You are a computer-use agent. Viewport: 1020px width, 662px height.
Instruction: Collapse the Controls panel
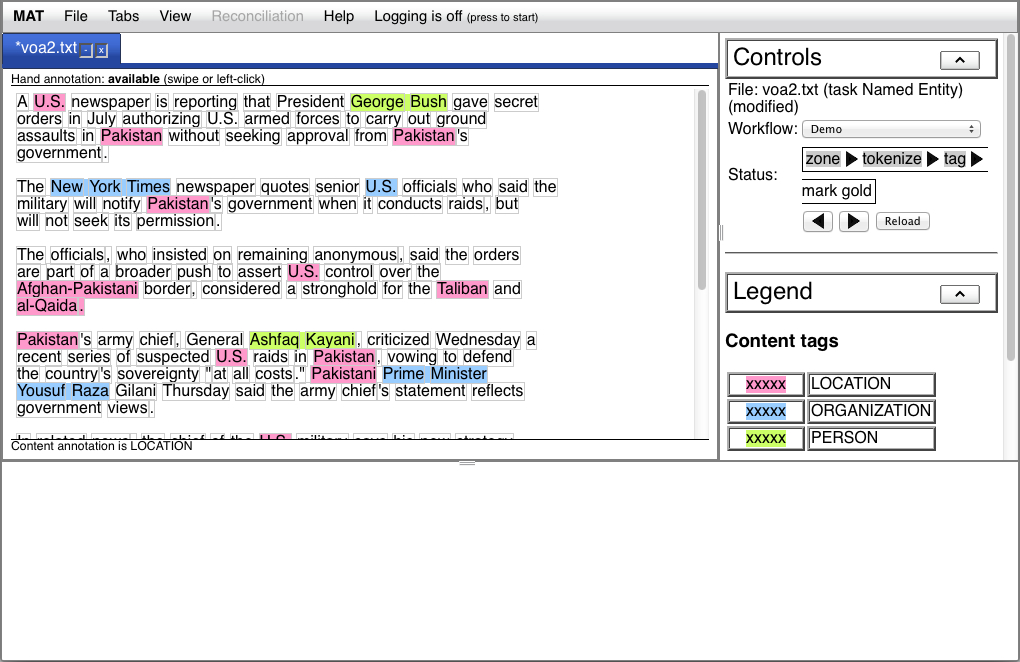[960, 60]
